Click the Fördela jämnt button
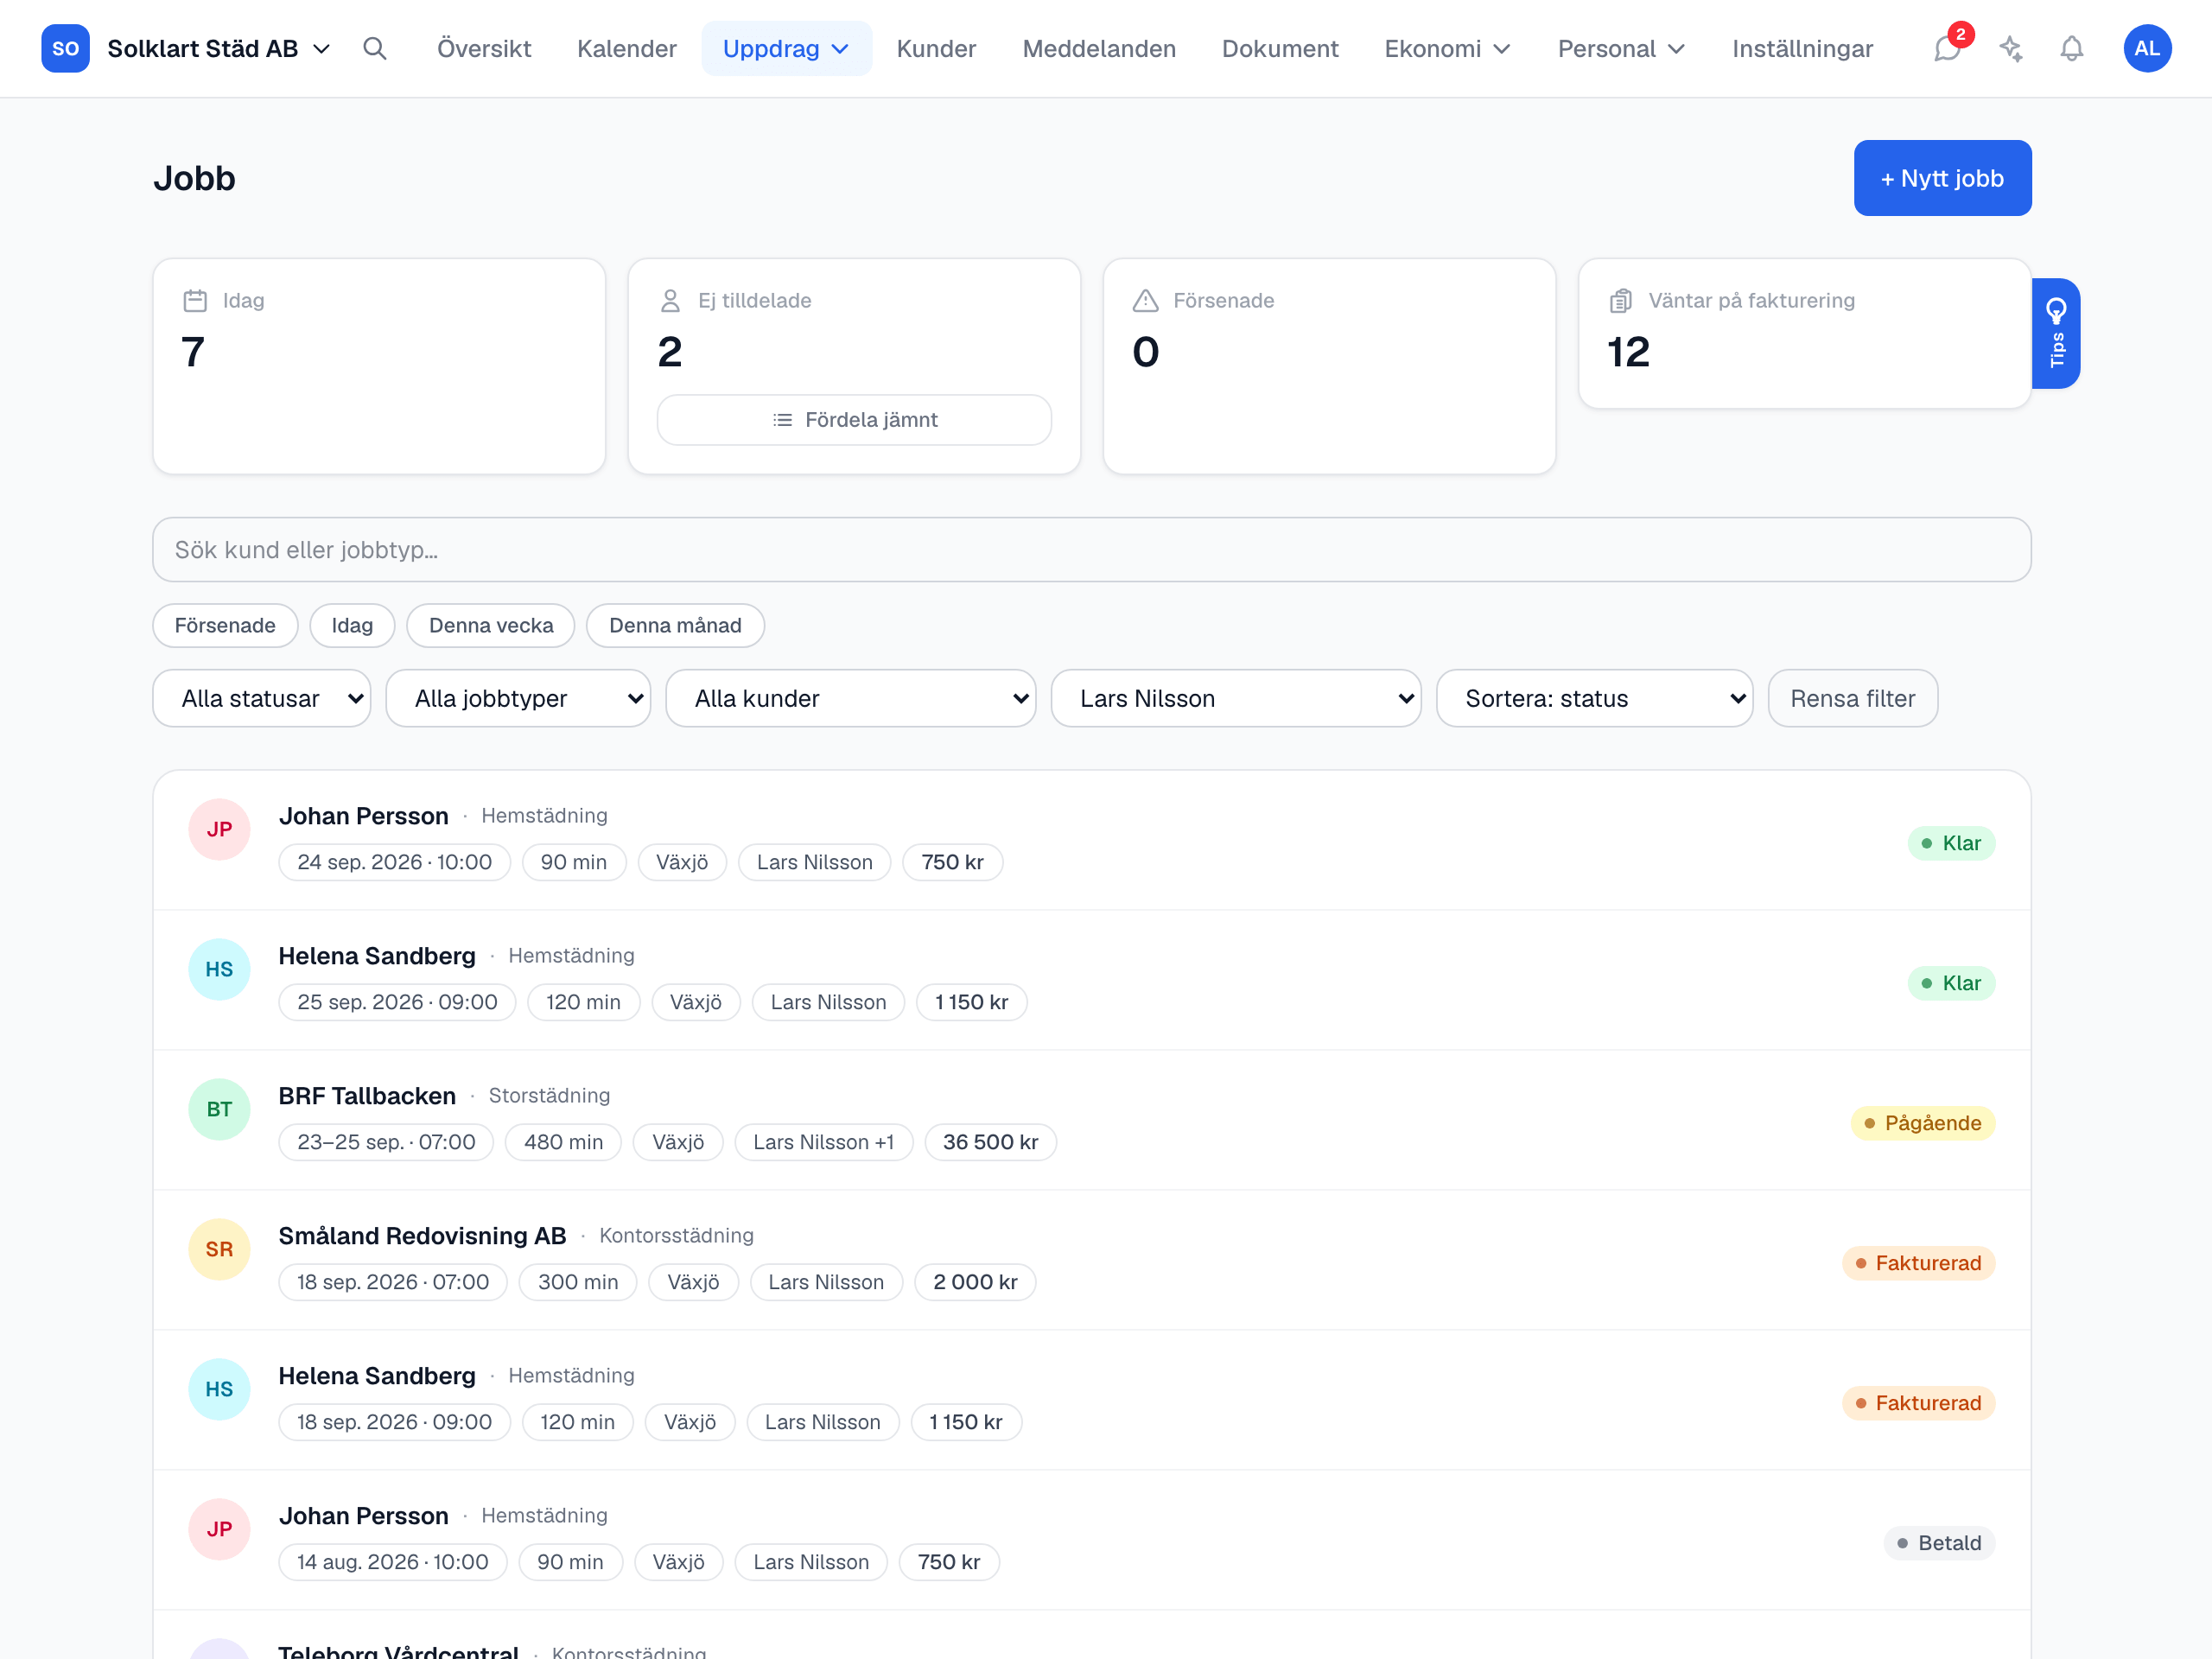Image resolution: width=2212 pixels, height=1659 pixels. [854, 420]
